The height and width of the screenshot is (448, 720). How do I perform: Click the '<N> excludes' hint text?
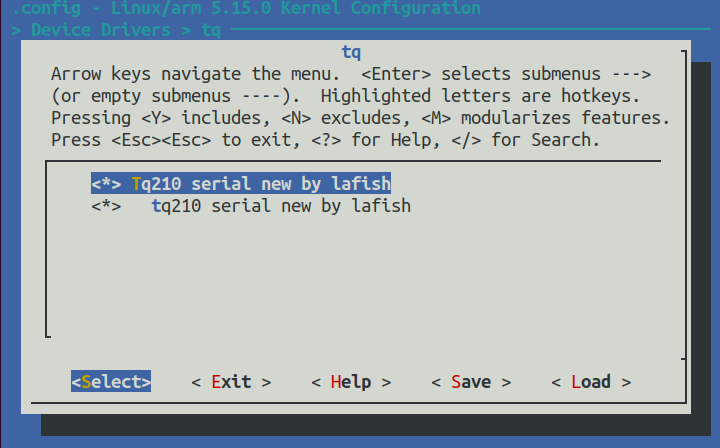(331, 118)
